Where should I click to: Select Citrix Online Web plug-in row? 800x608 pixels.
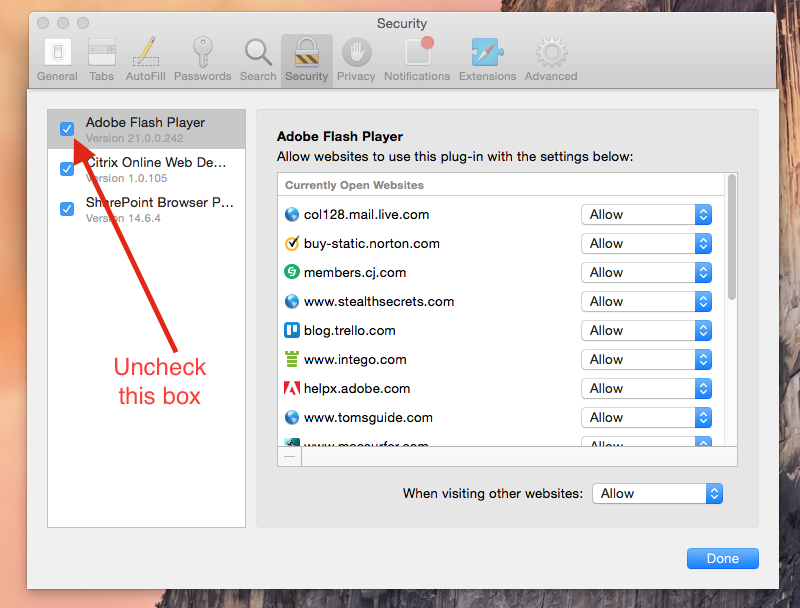click(x=146, y=169)
